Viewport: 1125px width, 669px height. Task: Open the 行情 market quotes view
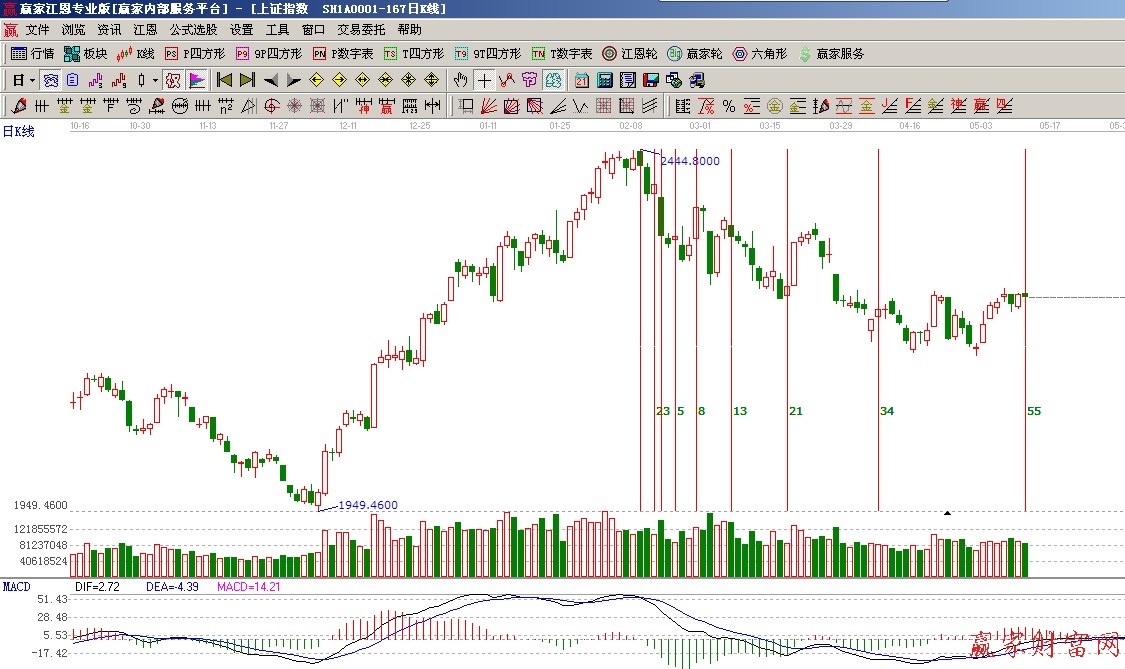coord(32,54)
